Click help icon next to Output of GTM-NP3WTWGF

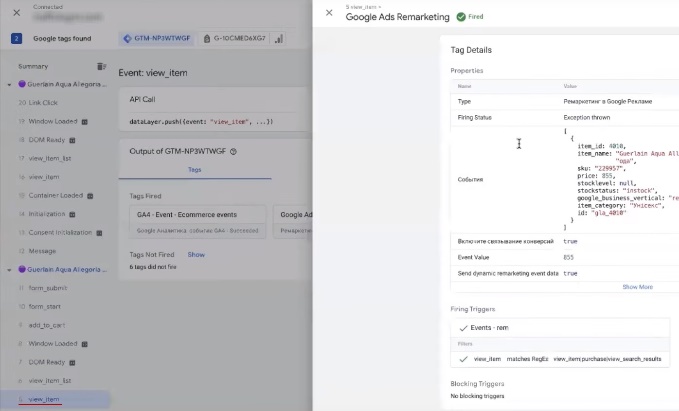click(x=233, y=152)
